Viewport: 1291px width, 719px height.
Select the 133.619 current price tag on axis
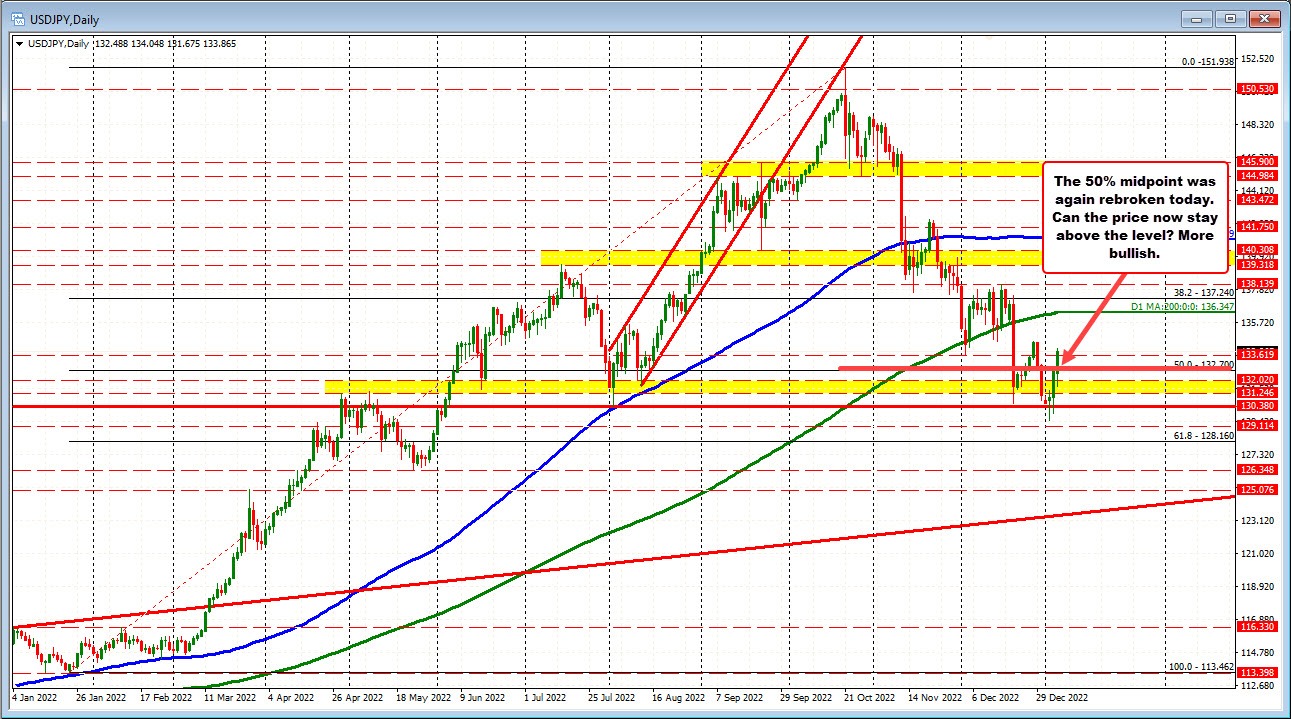coord(1256,353)
